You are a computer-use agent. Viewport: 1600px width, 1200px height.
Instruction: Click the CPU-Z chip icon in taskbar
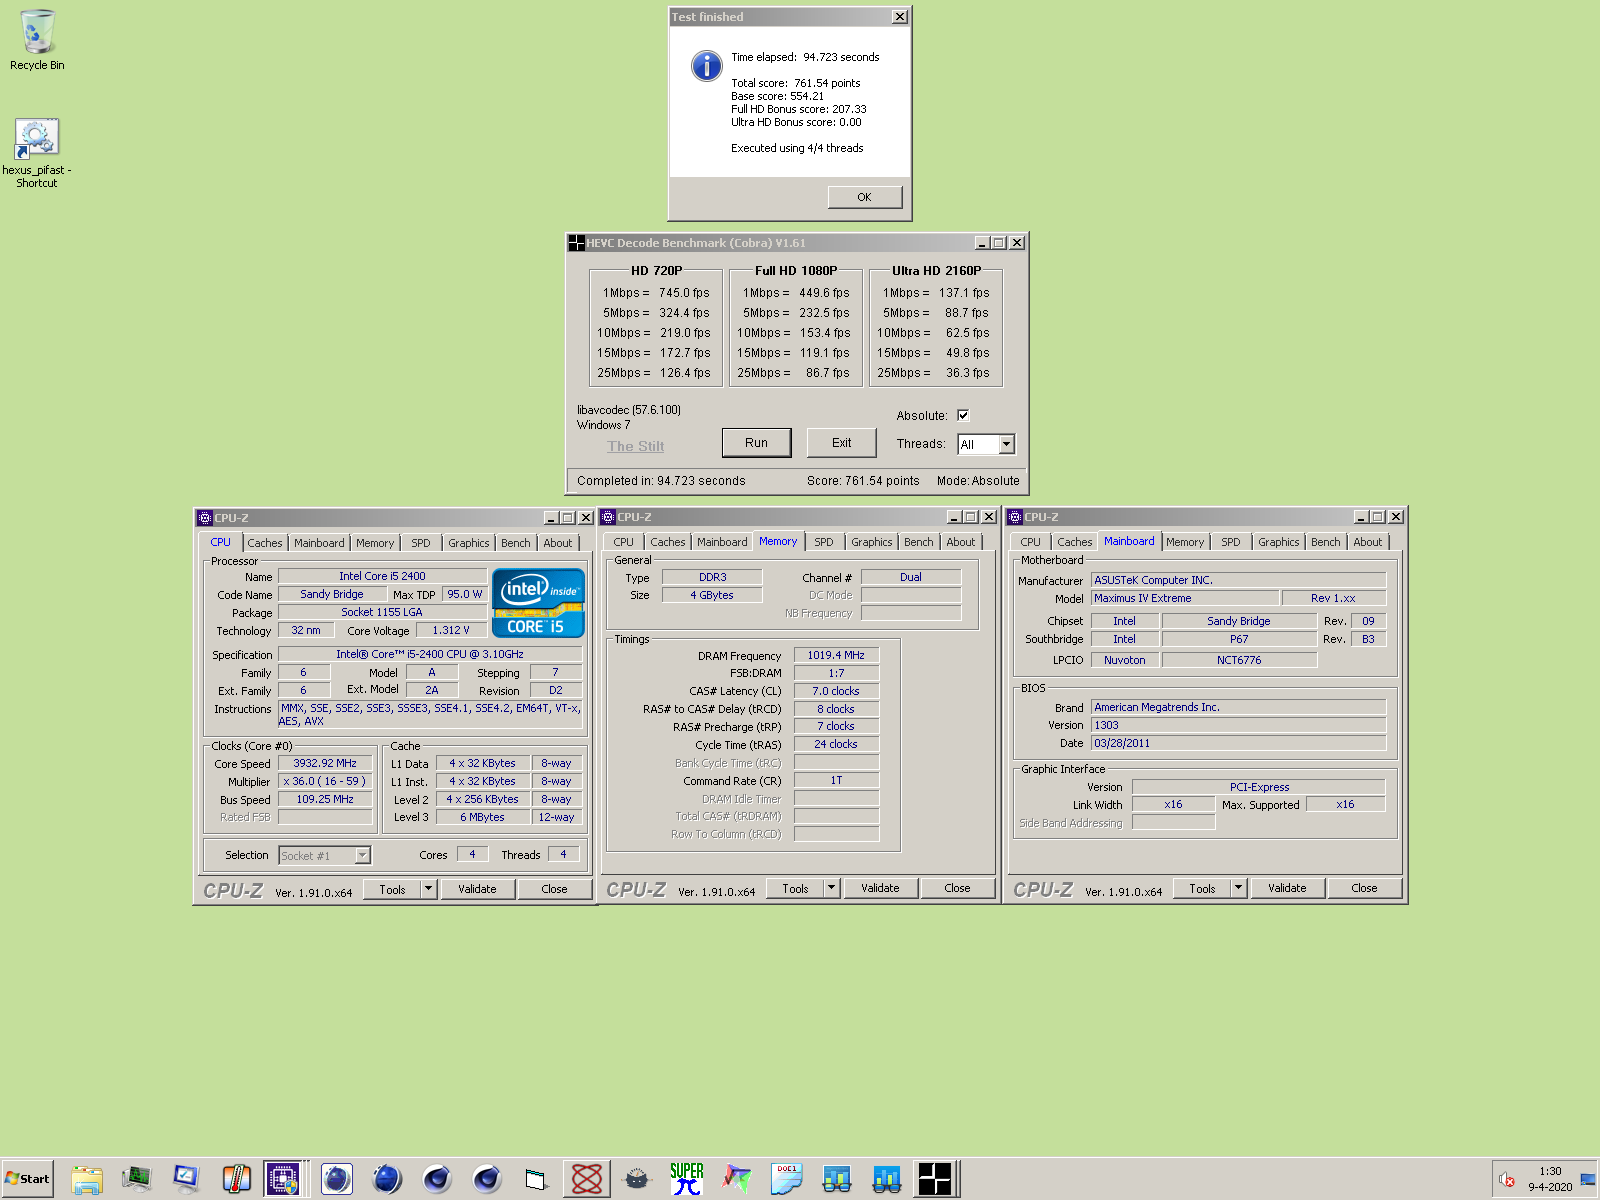tap(283, 1179)
